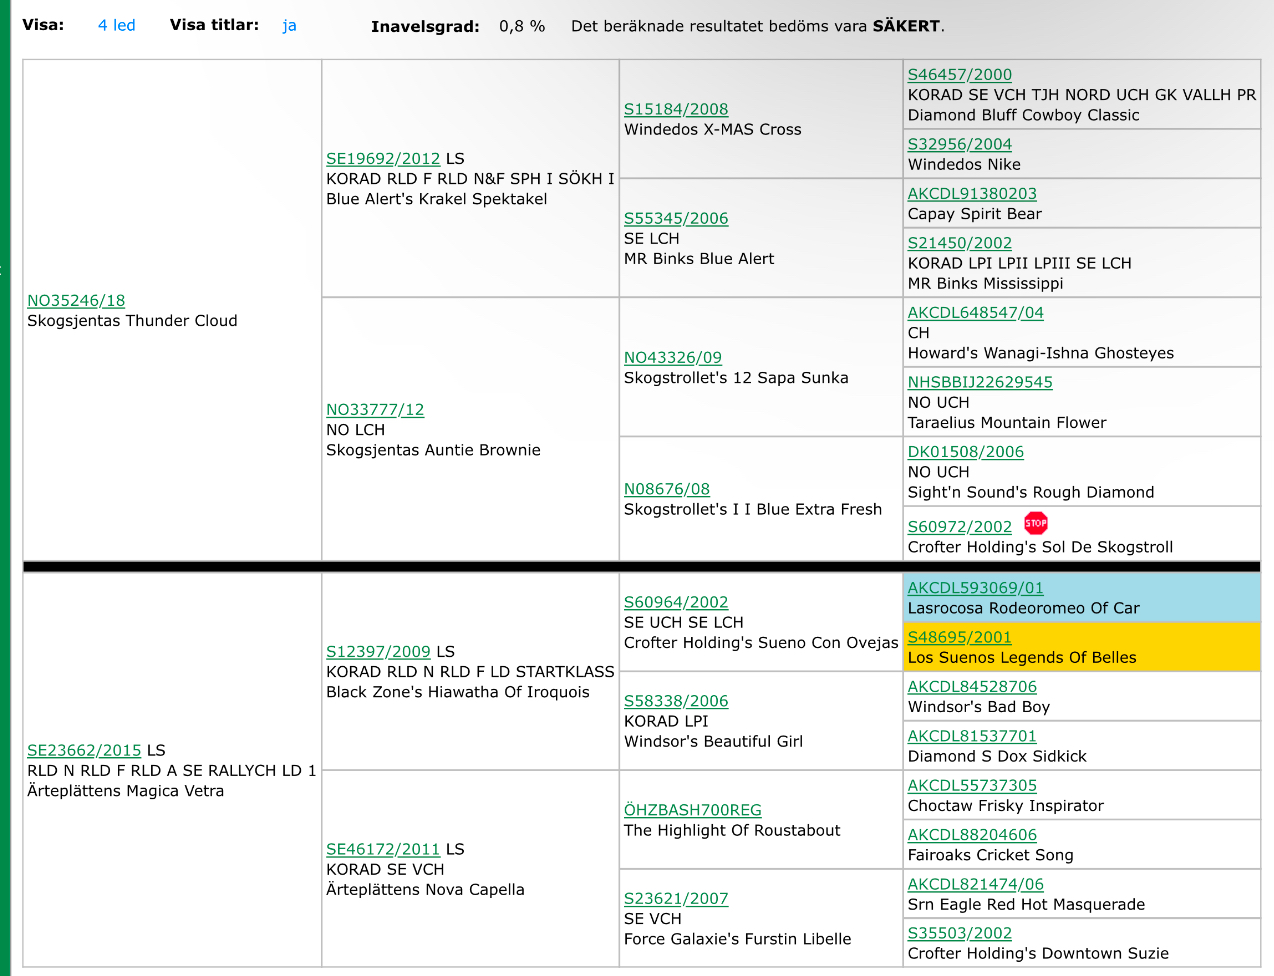Screen dimensions: 1274x976
Task: Open NO35246/18 Skogsjentas Thunder Cloud record
Action: click(x=76, y=301)
